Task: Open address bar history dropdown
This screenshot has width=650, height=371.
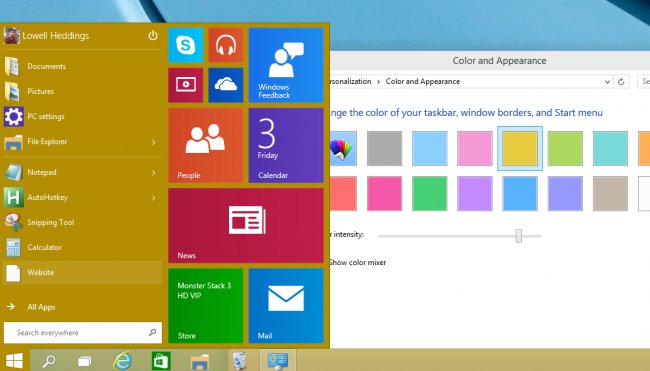Action: point(607,82)
